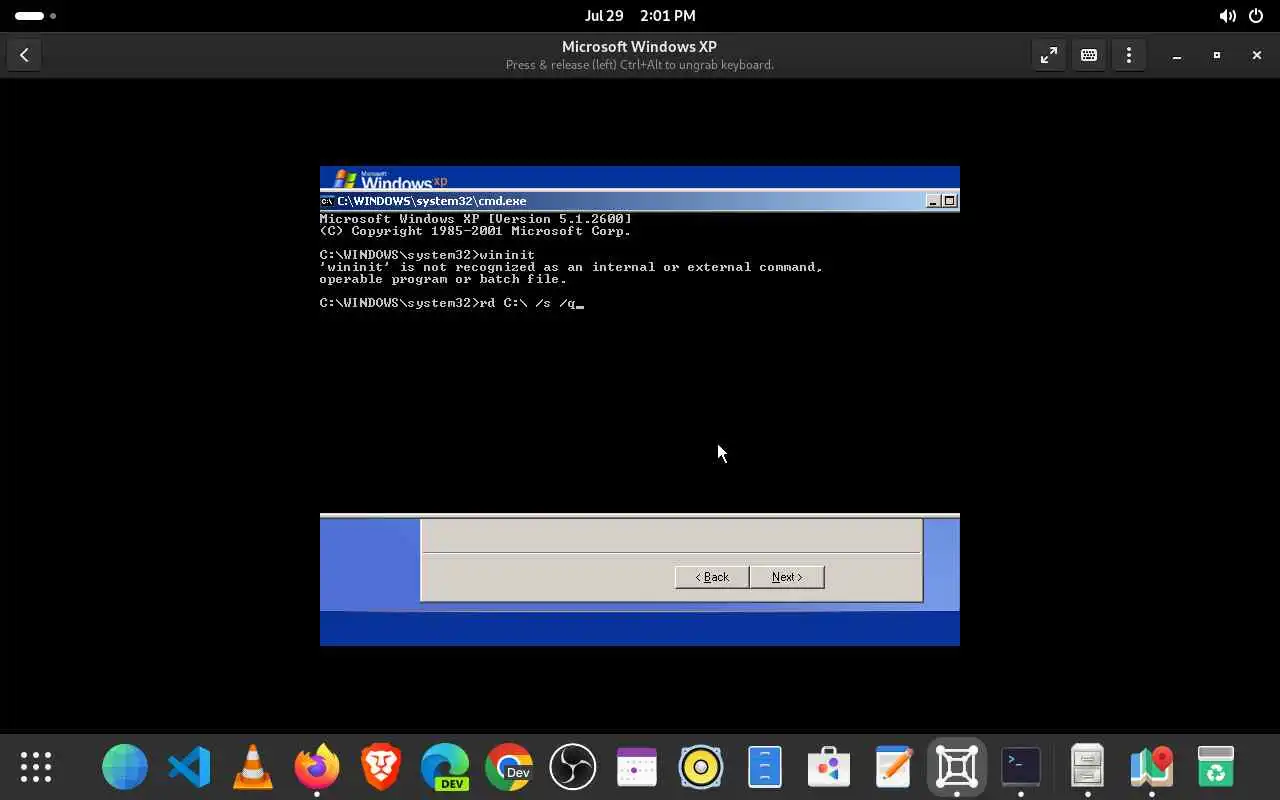Open the clock showing Jul 29 2:01 PM
This screenshot has width=1280, height=800.
(640, 16)
